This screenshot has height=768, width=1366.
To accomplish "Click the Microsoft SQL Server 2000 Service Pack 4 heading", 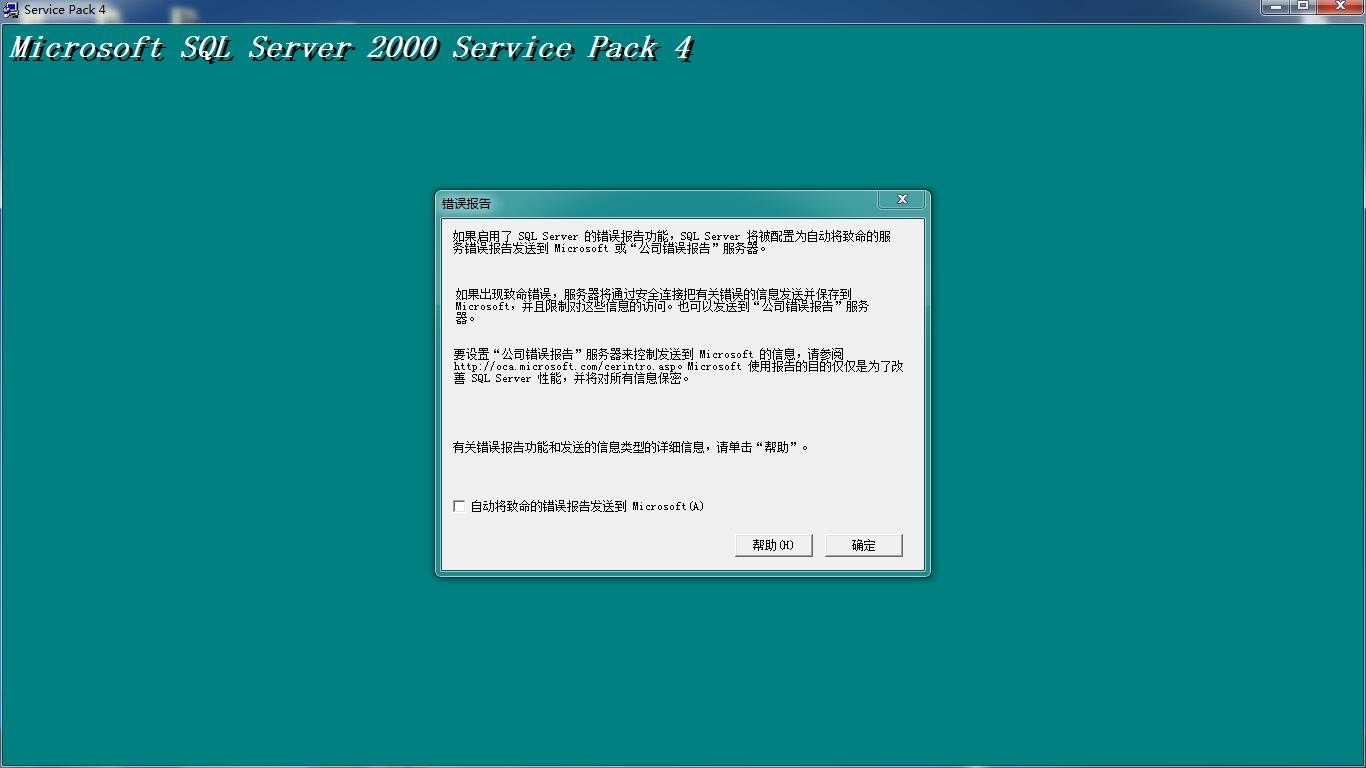I will 351,48.
